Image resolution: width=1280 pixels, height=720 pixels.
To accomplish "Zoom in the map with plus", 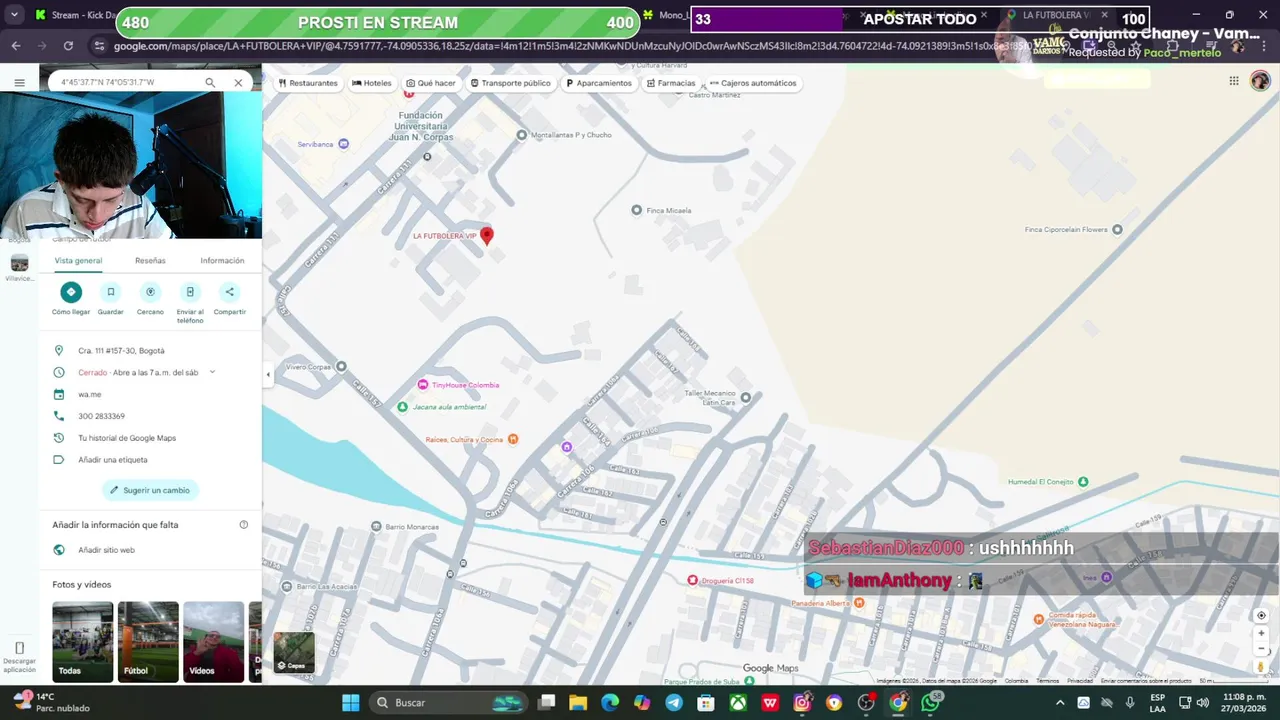I will [x=1261, y=633].
